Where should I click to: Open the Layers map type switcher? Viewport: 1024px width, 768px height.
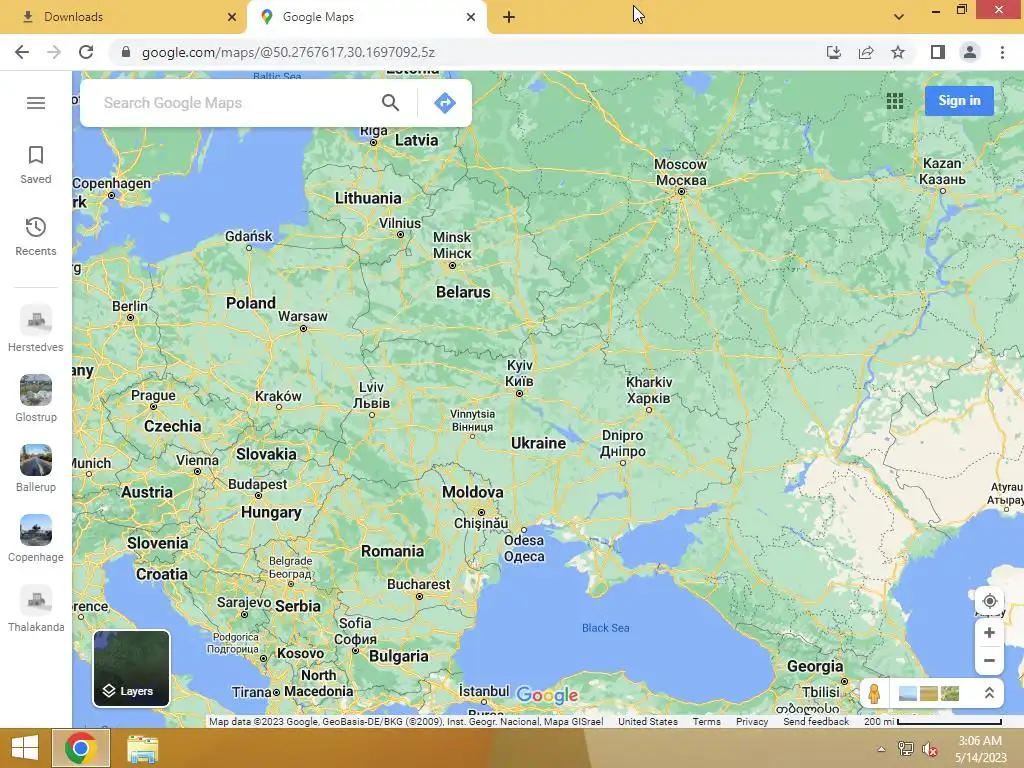tap(131, 669)
